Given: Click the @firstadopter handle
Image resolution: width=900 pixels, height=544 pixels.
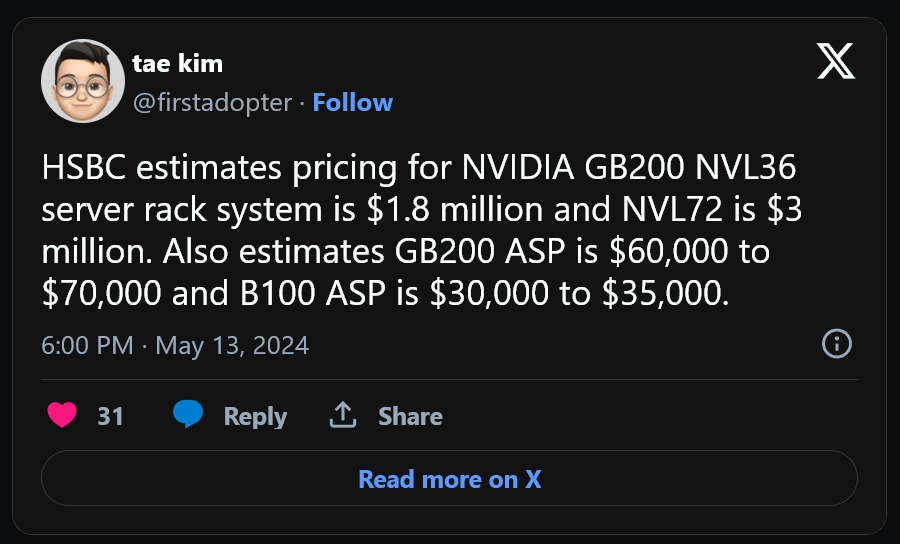Looking at the screenshot, I should click(x=212, y=103).
